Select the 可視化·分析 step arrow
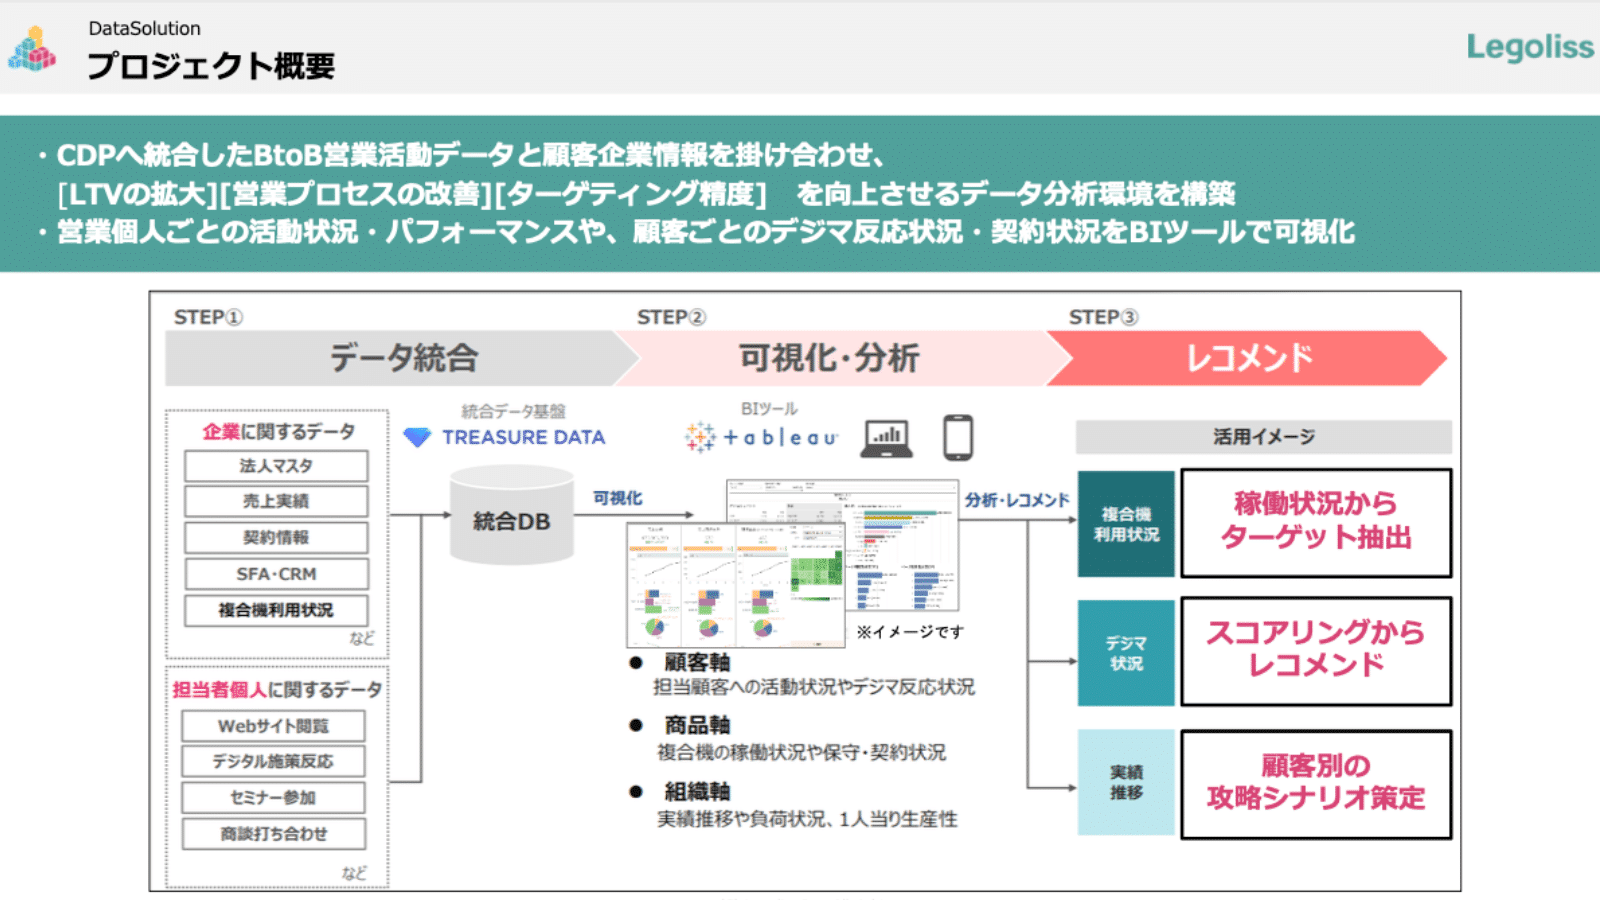1600x900 pixels. click(830, 358)
